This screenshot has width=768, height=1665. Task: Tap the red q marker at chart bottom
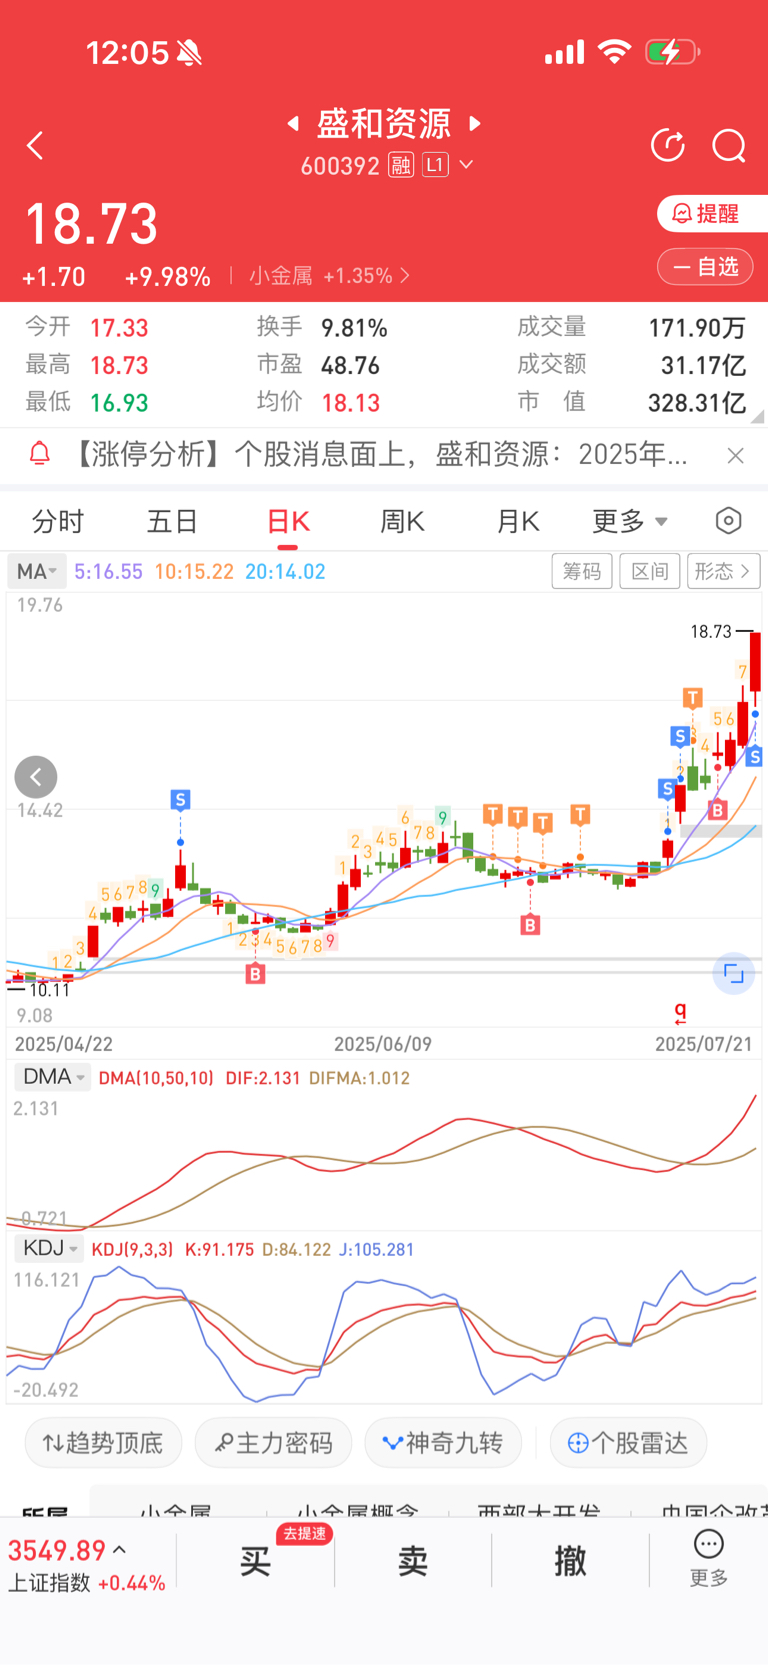click(680, 1012)
